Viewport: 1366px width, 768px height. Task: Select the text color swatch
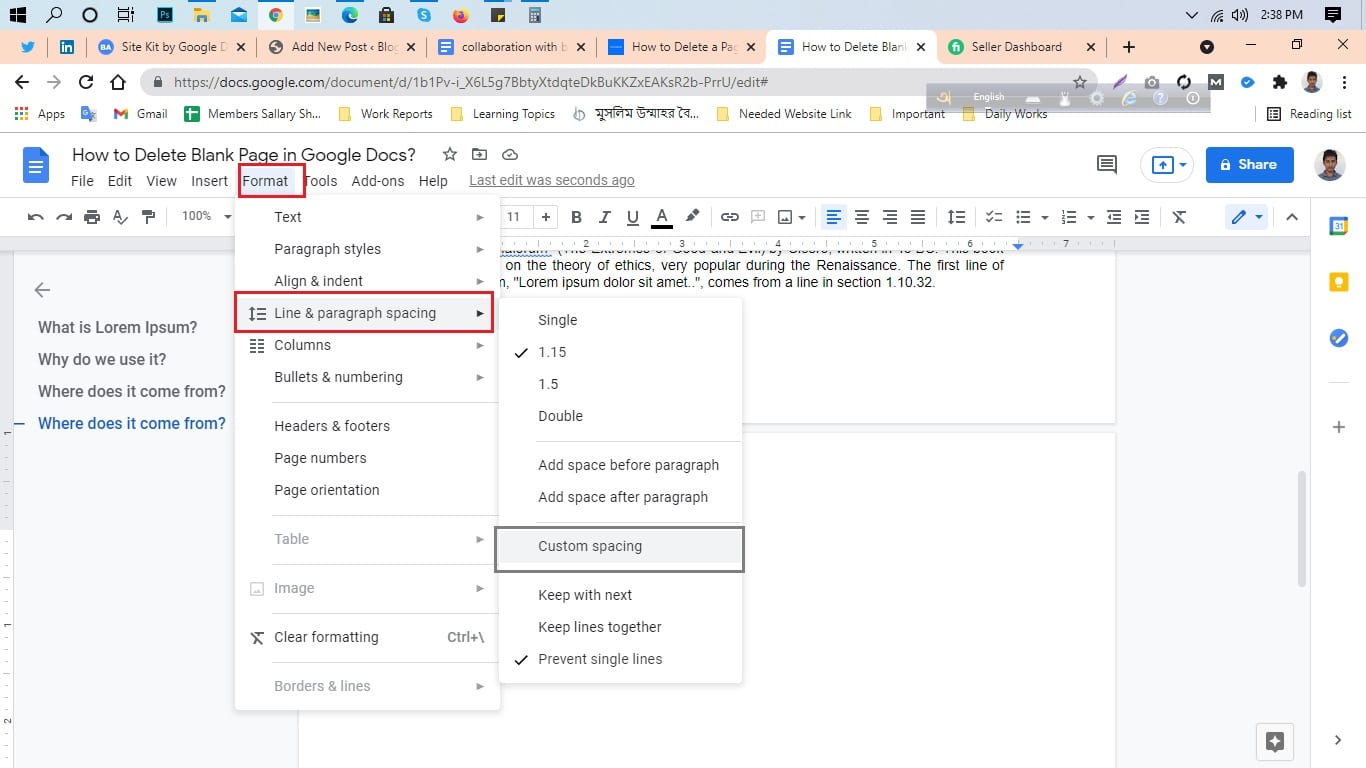[x=661, y=216]
